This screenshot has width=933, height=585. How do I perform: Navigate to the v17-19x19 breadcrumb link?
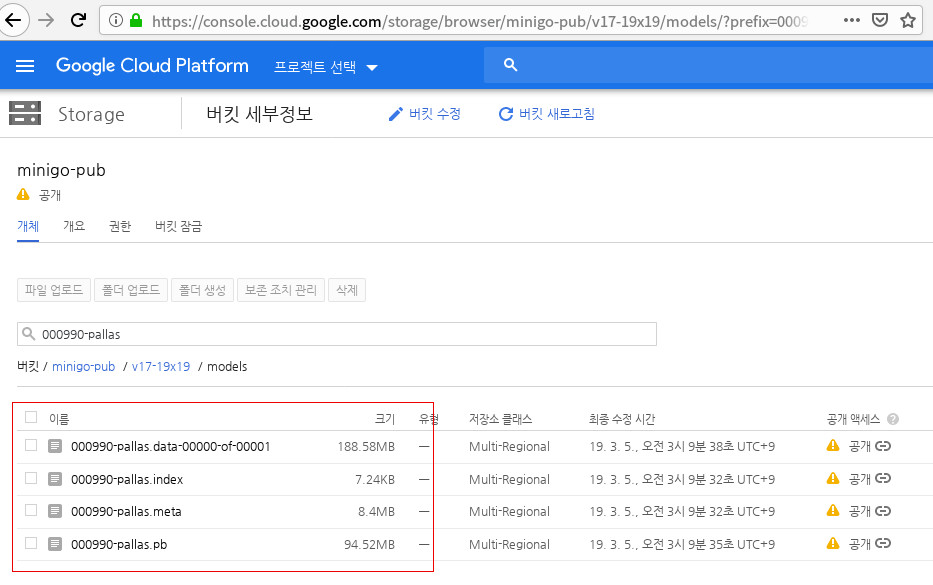click(161, 367)
